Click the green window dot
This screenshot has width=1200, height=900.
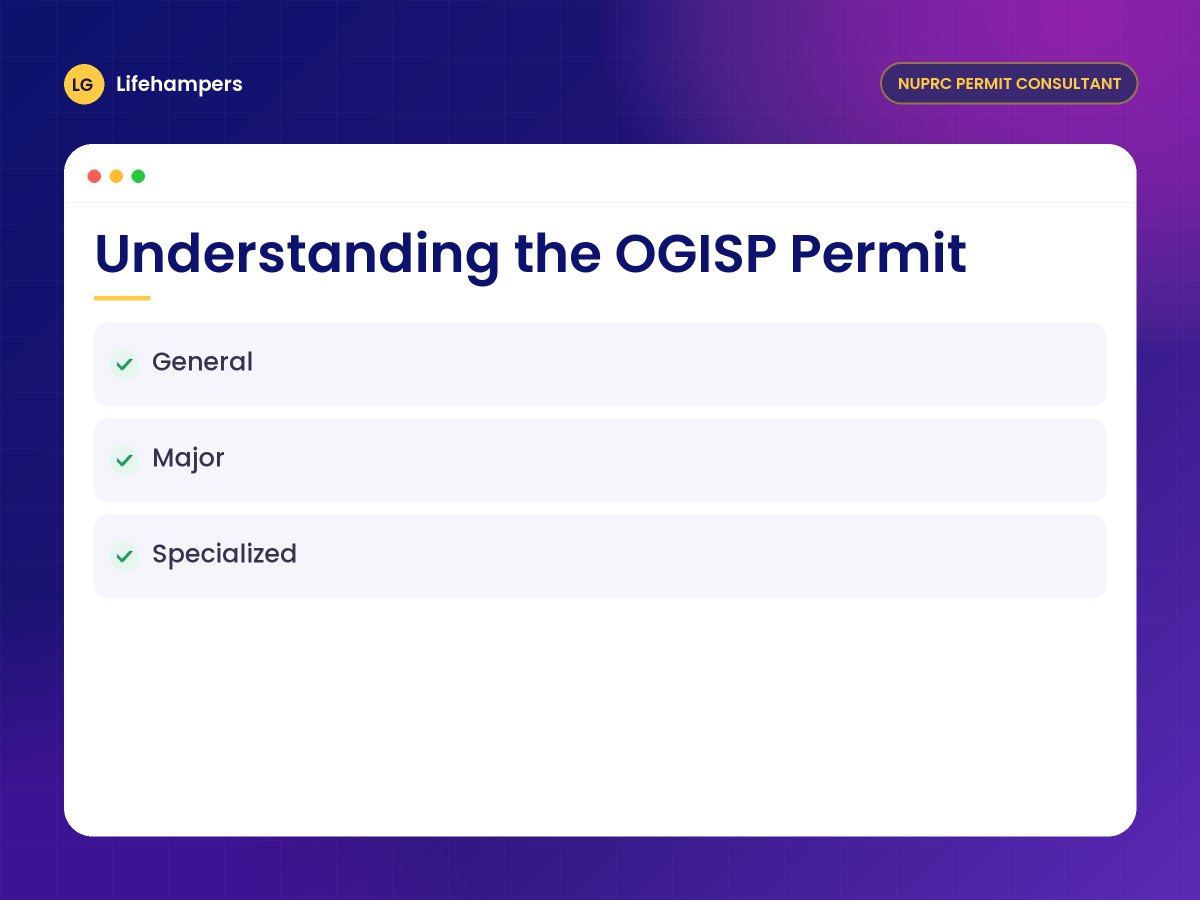coord(138,176)
